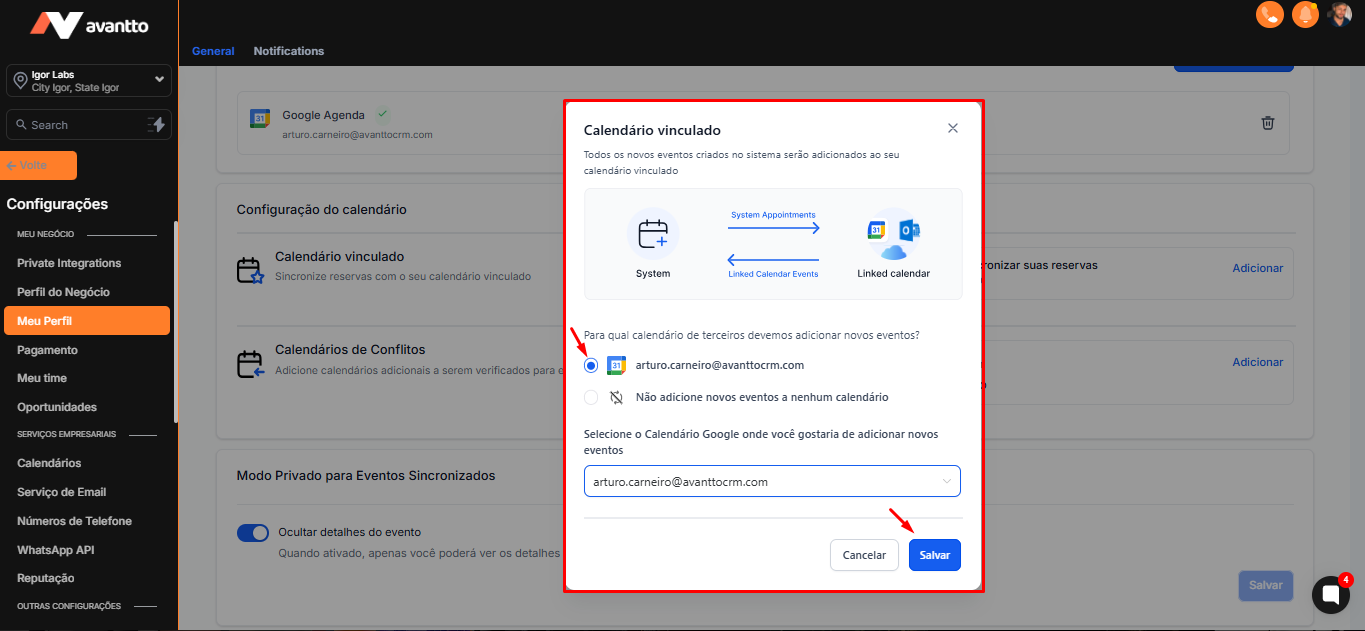Click the orange phone call icon
The width and height of the screenshot is (1365, 631).
click(x=1270, y=14)
